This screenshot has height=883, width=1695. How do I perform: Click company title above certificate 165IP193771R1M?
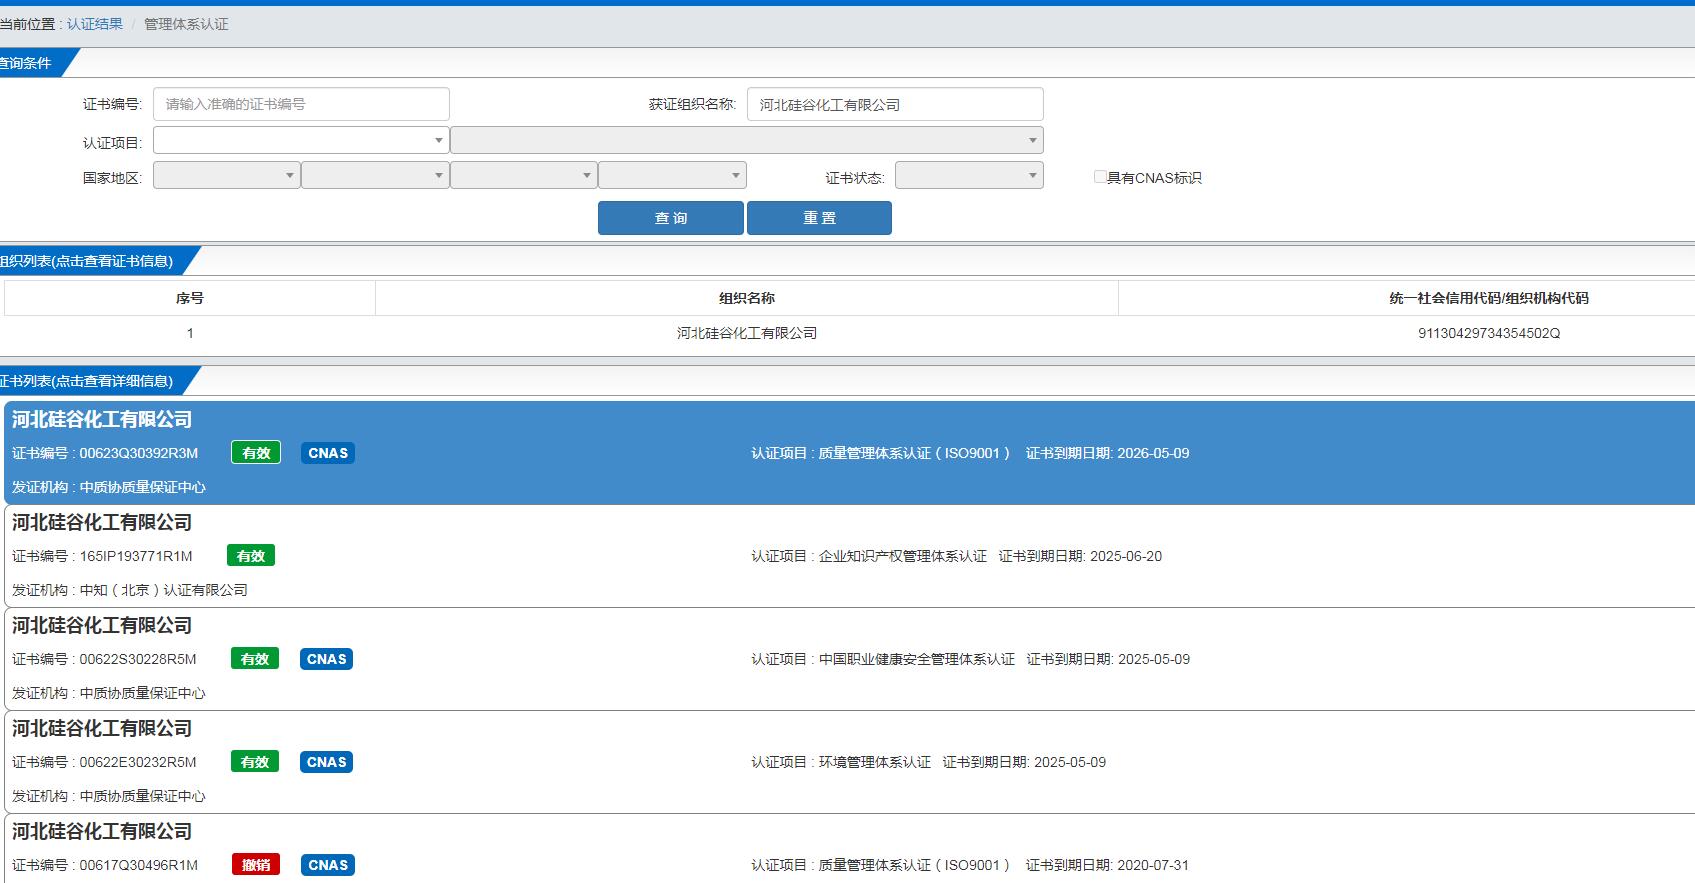click(x=102, y=523)
